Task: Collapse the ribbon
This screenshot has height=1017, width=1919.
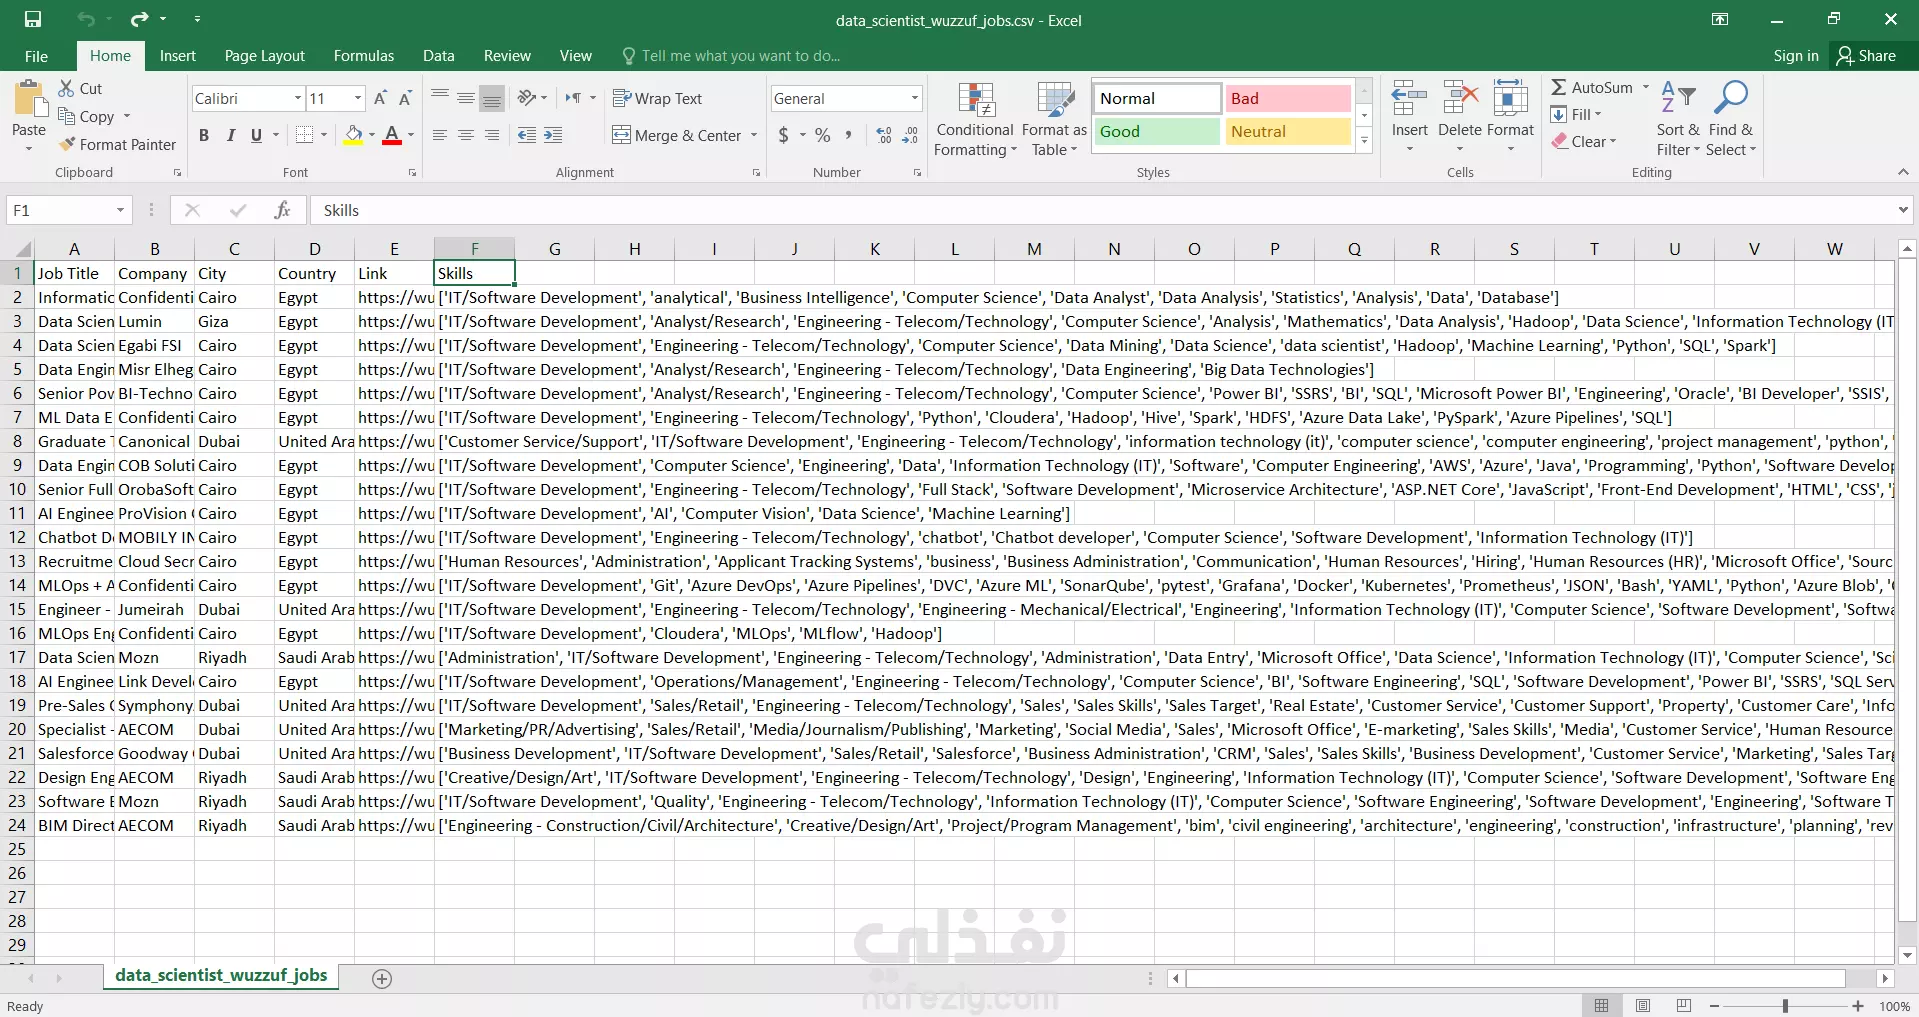Action: [1903, 172]
